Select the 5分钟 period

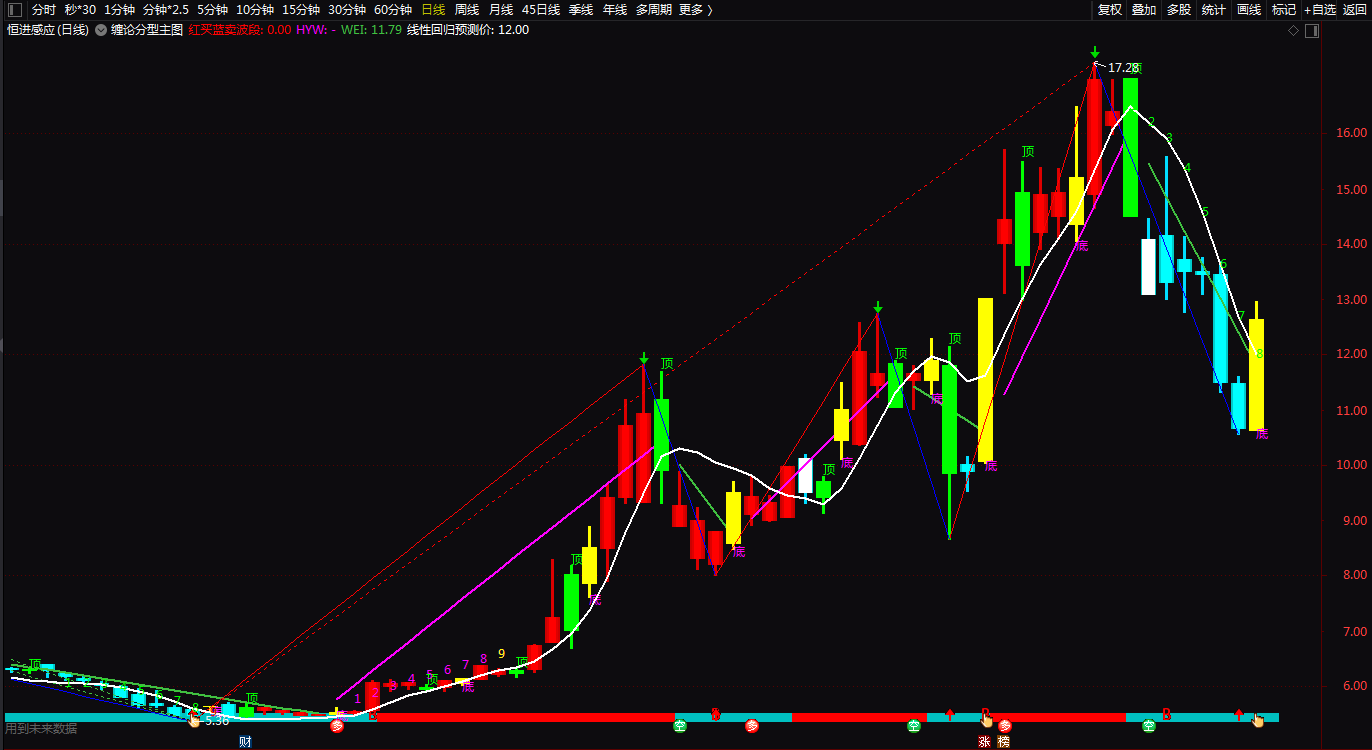(x=213, y=10)
